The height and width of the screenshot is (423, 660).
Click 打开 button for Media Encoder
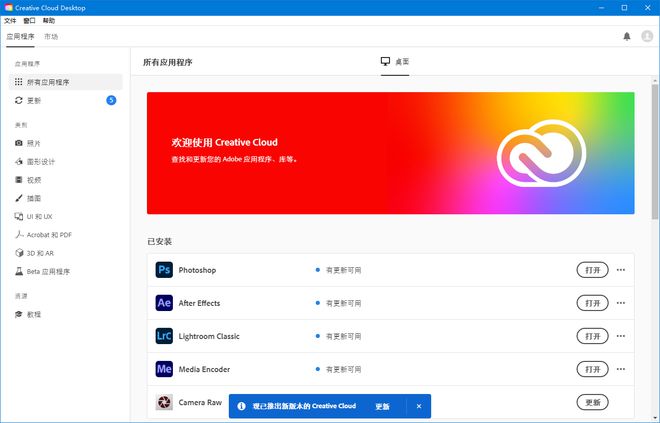point(592,369)
